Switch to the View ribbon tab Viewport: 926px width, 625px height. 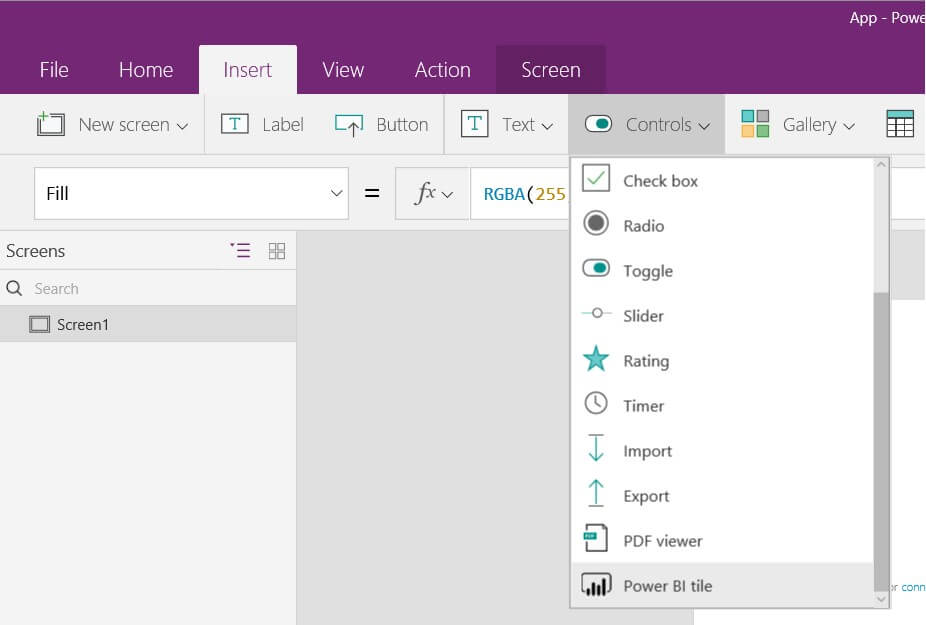[x=342, y=69]
